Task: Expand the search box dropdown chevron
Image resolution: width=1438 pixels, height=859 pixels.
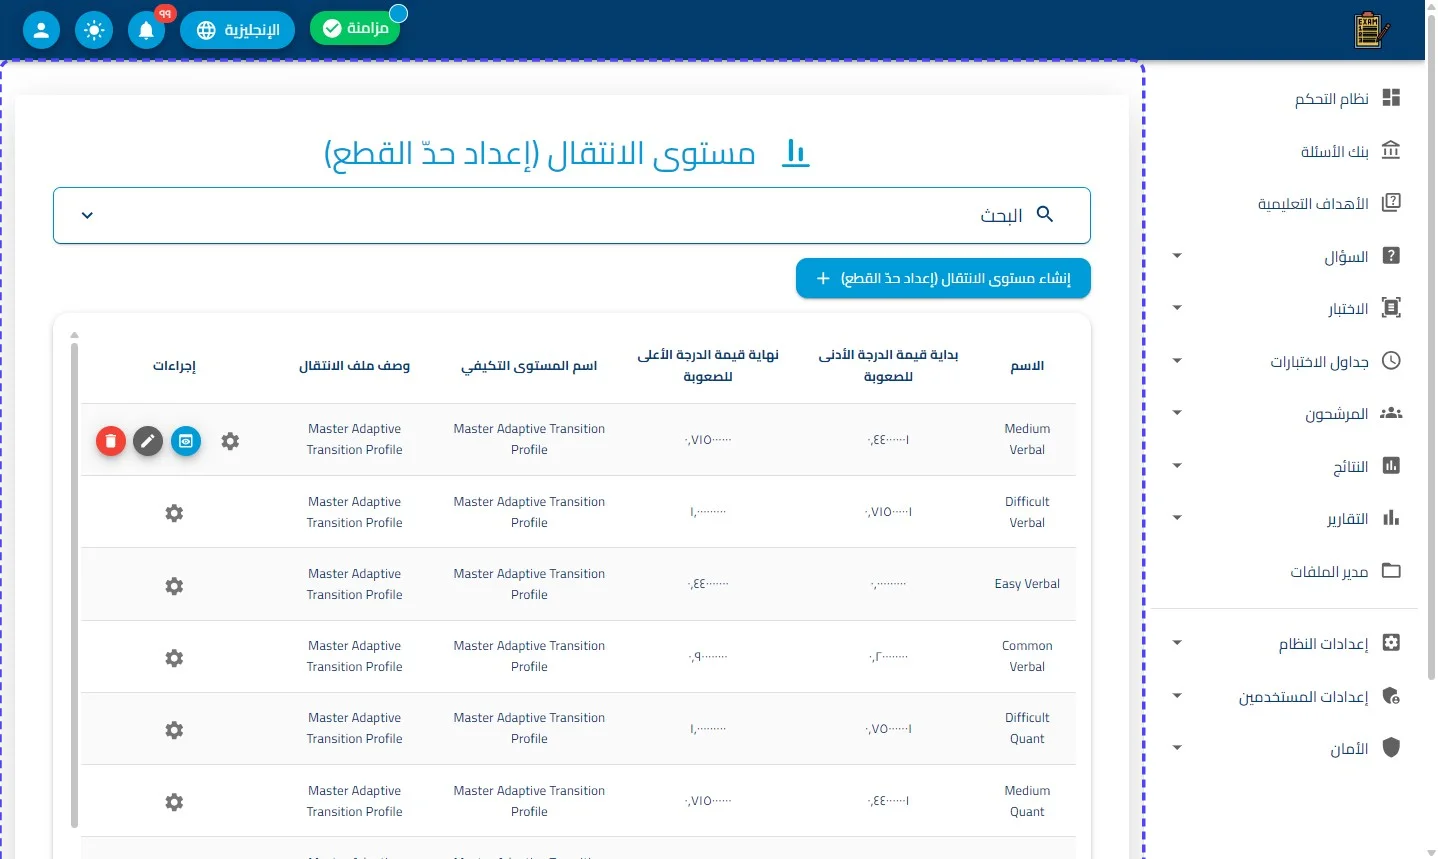Action: pyautogui.click(x=87, y=215)
